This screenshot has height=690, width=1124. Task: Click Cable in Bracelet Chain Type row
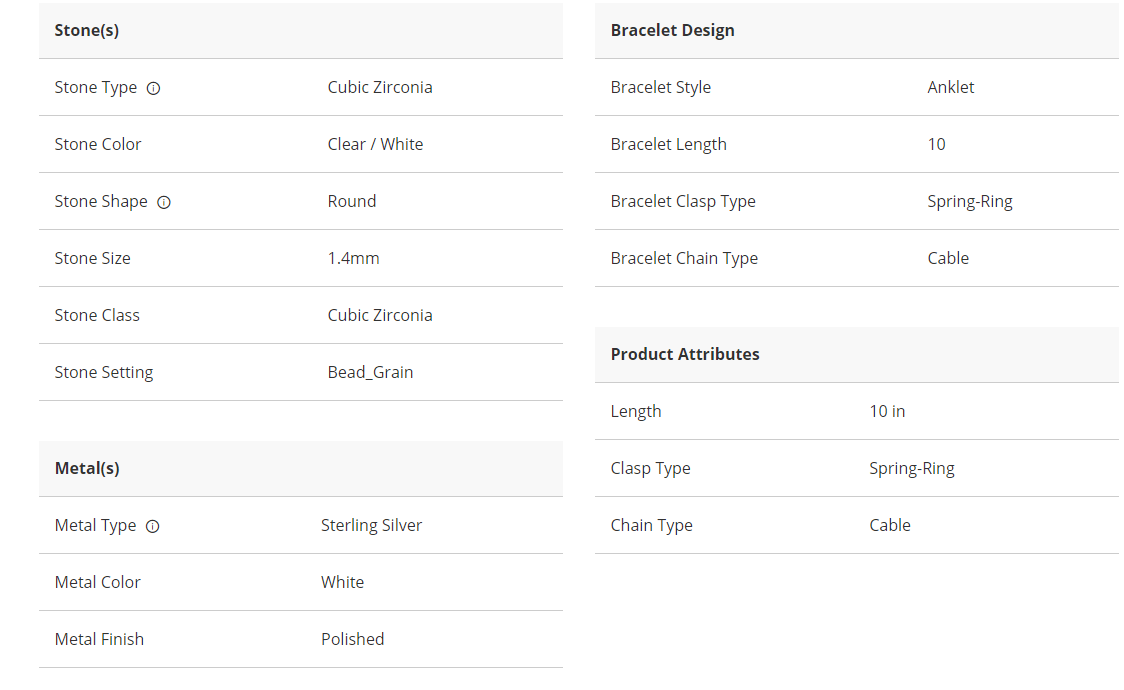(x=947, y=258)
